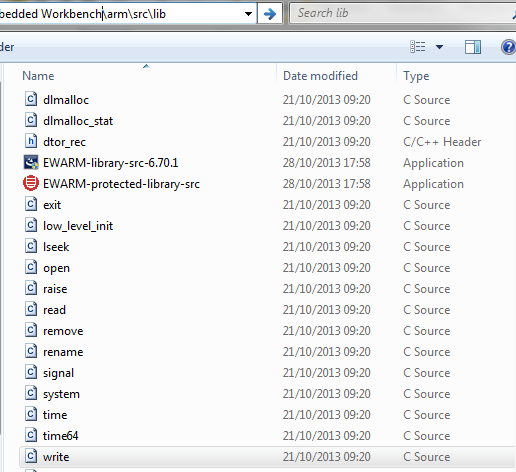Click the Search lib input field

point(403,13)
